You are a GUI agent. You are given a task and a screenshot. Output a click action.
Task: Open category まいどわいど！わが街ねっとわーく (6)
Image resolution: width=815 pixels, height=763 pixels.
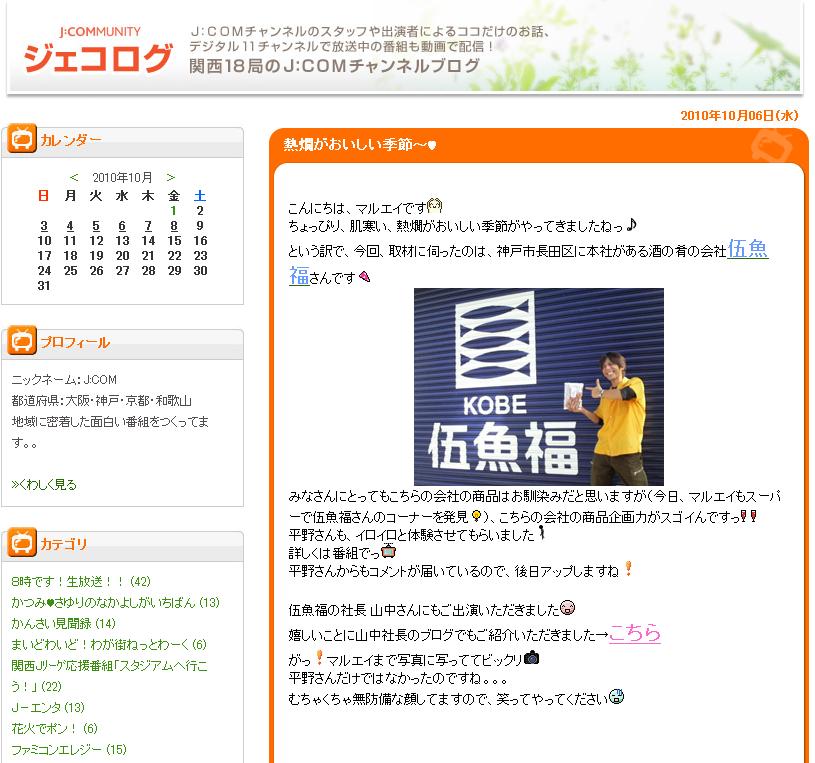[109, 644]
